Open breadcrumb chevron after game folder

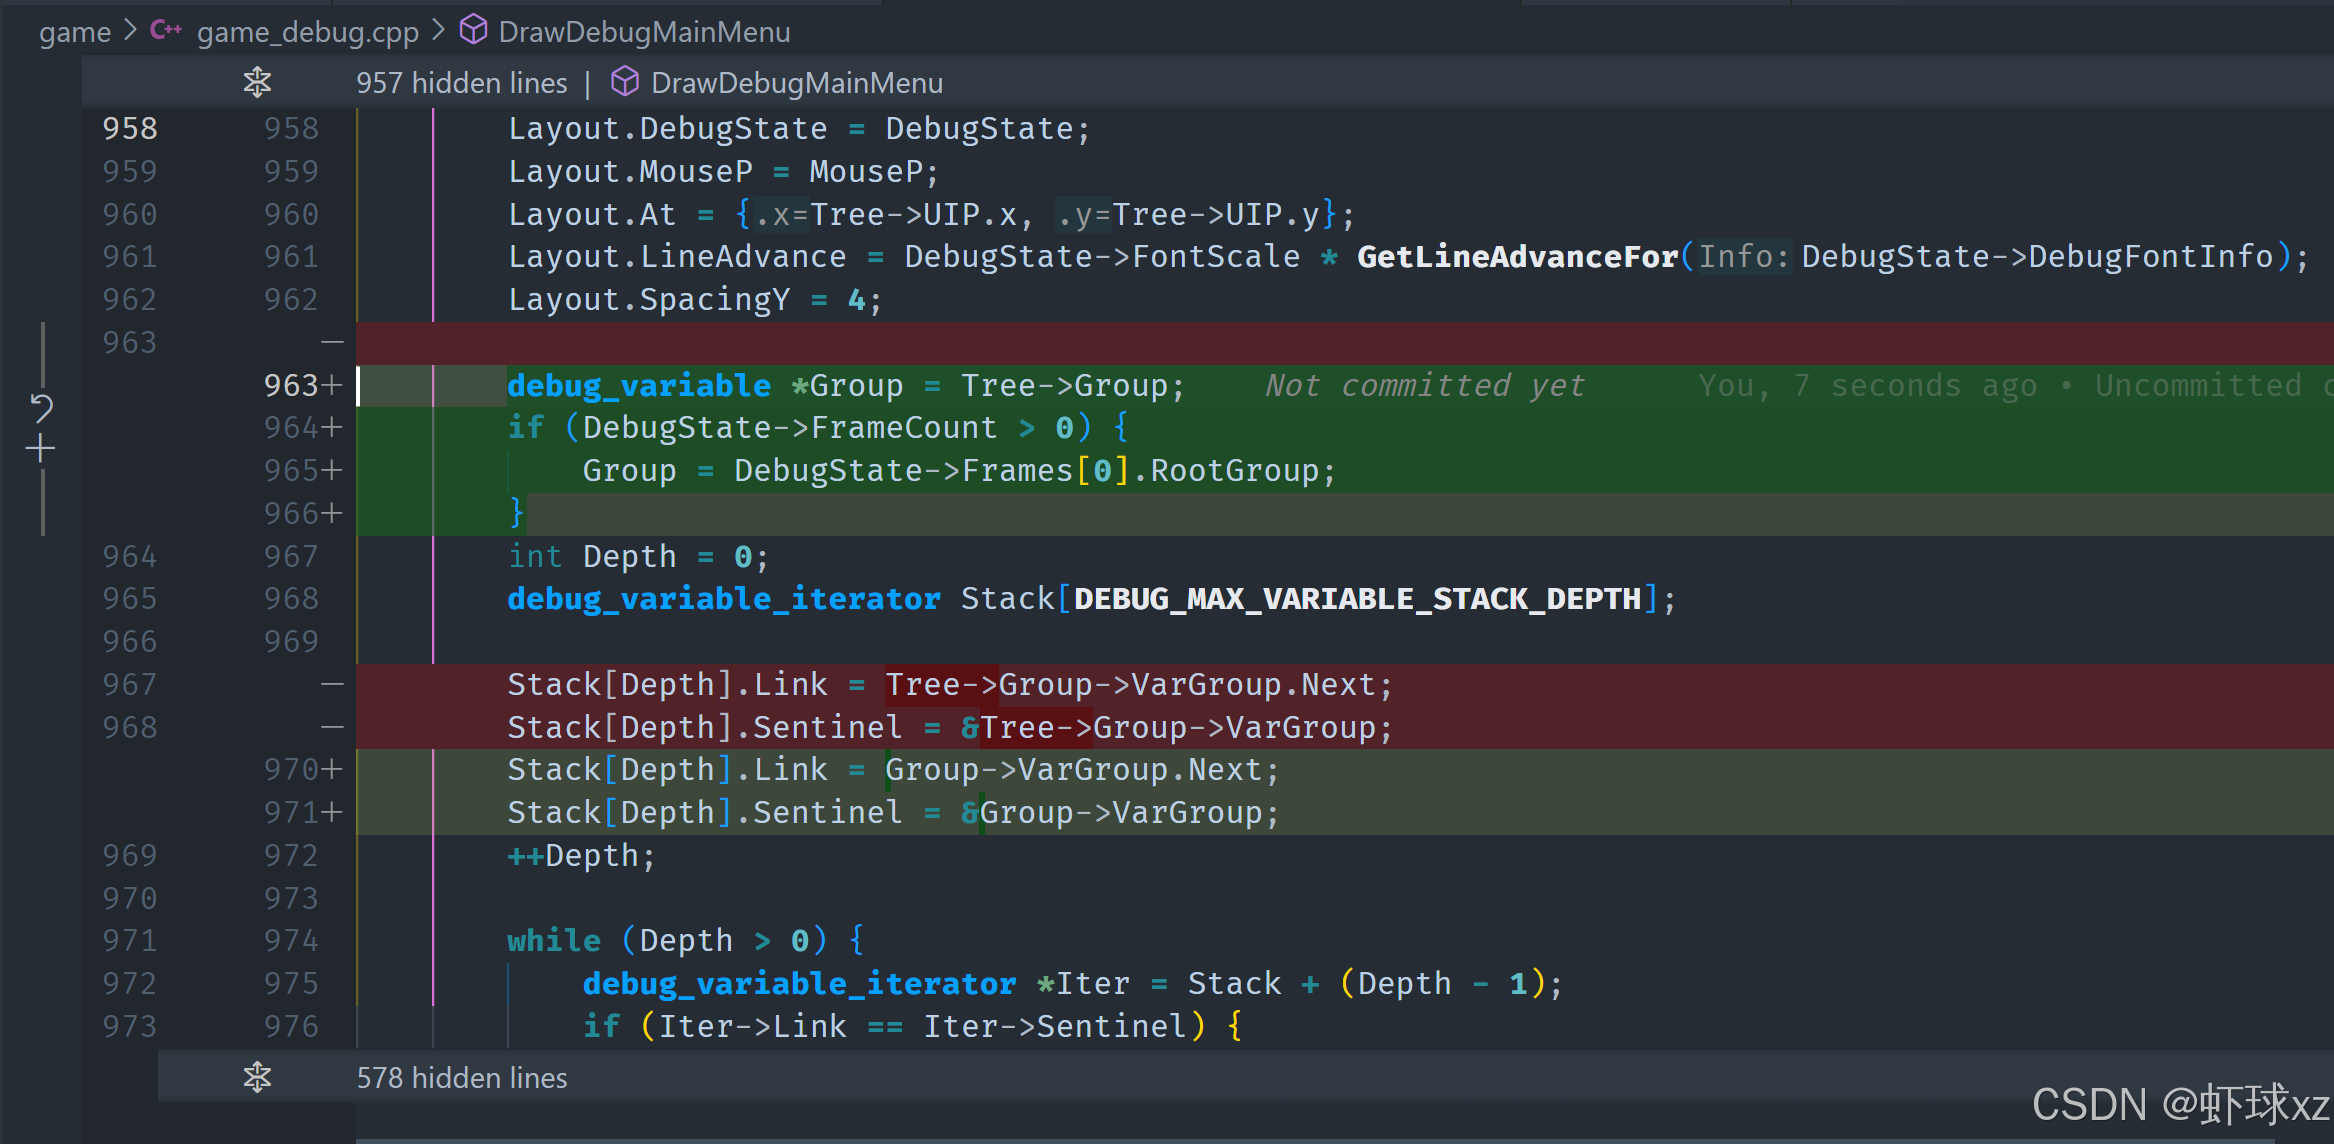click(x=130, y=31)
